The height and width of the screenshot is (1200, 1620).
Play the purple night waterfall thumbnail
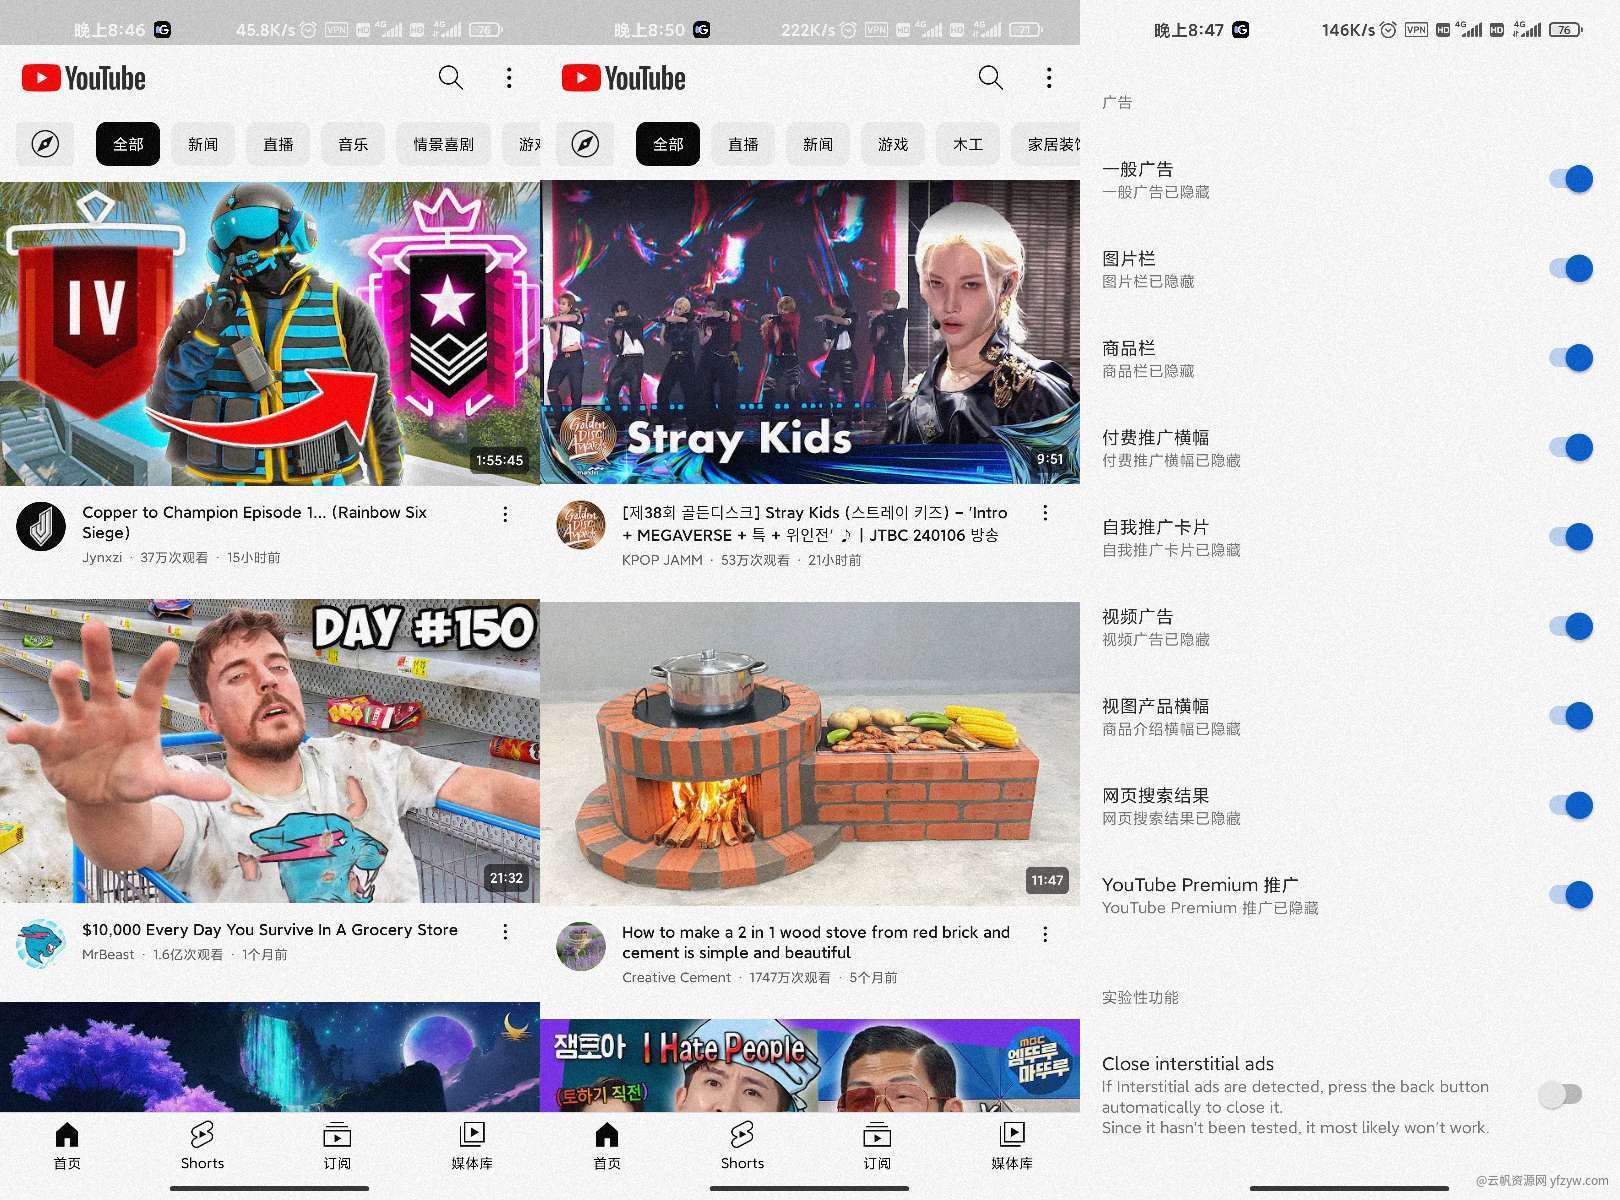pyautogui.click(x=270, y=1057)
